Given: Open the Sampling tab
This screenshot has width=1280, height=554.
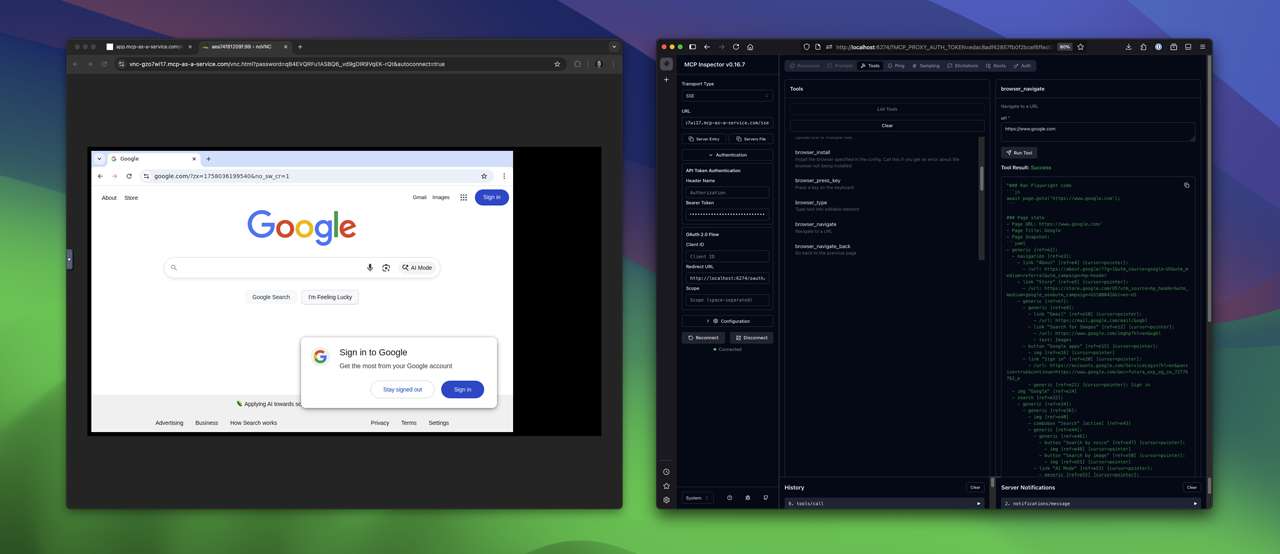Looking at the screenshot, I should point(926,66).
